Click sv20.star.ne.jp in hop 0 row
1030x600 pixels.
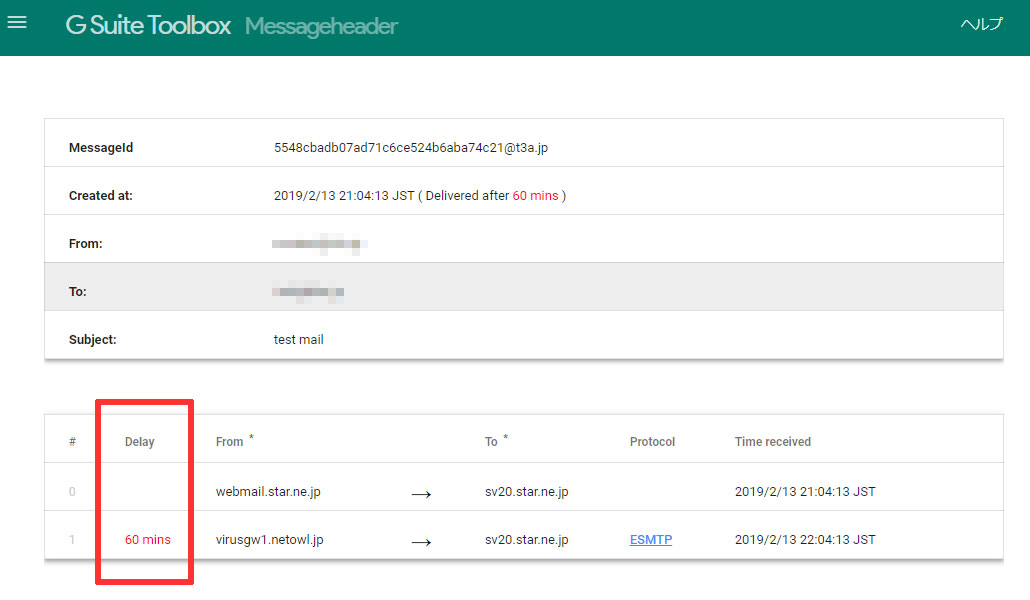pos(526,492)
